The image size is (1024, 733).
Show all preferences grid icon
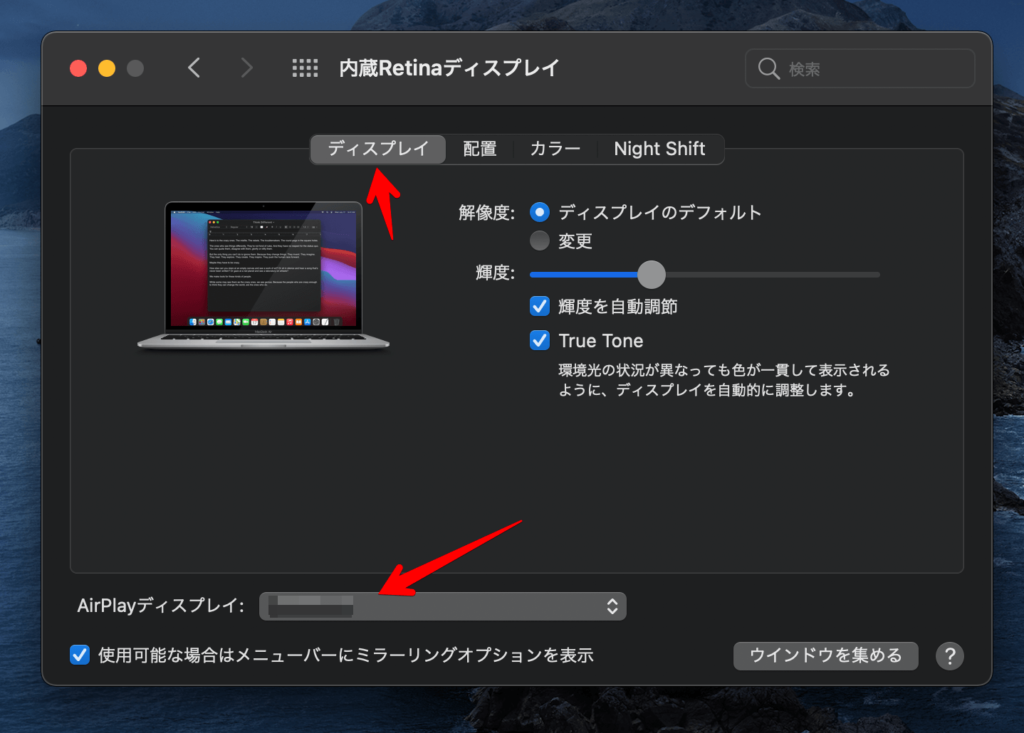click(305, 68)
